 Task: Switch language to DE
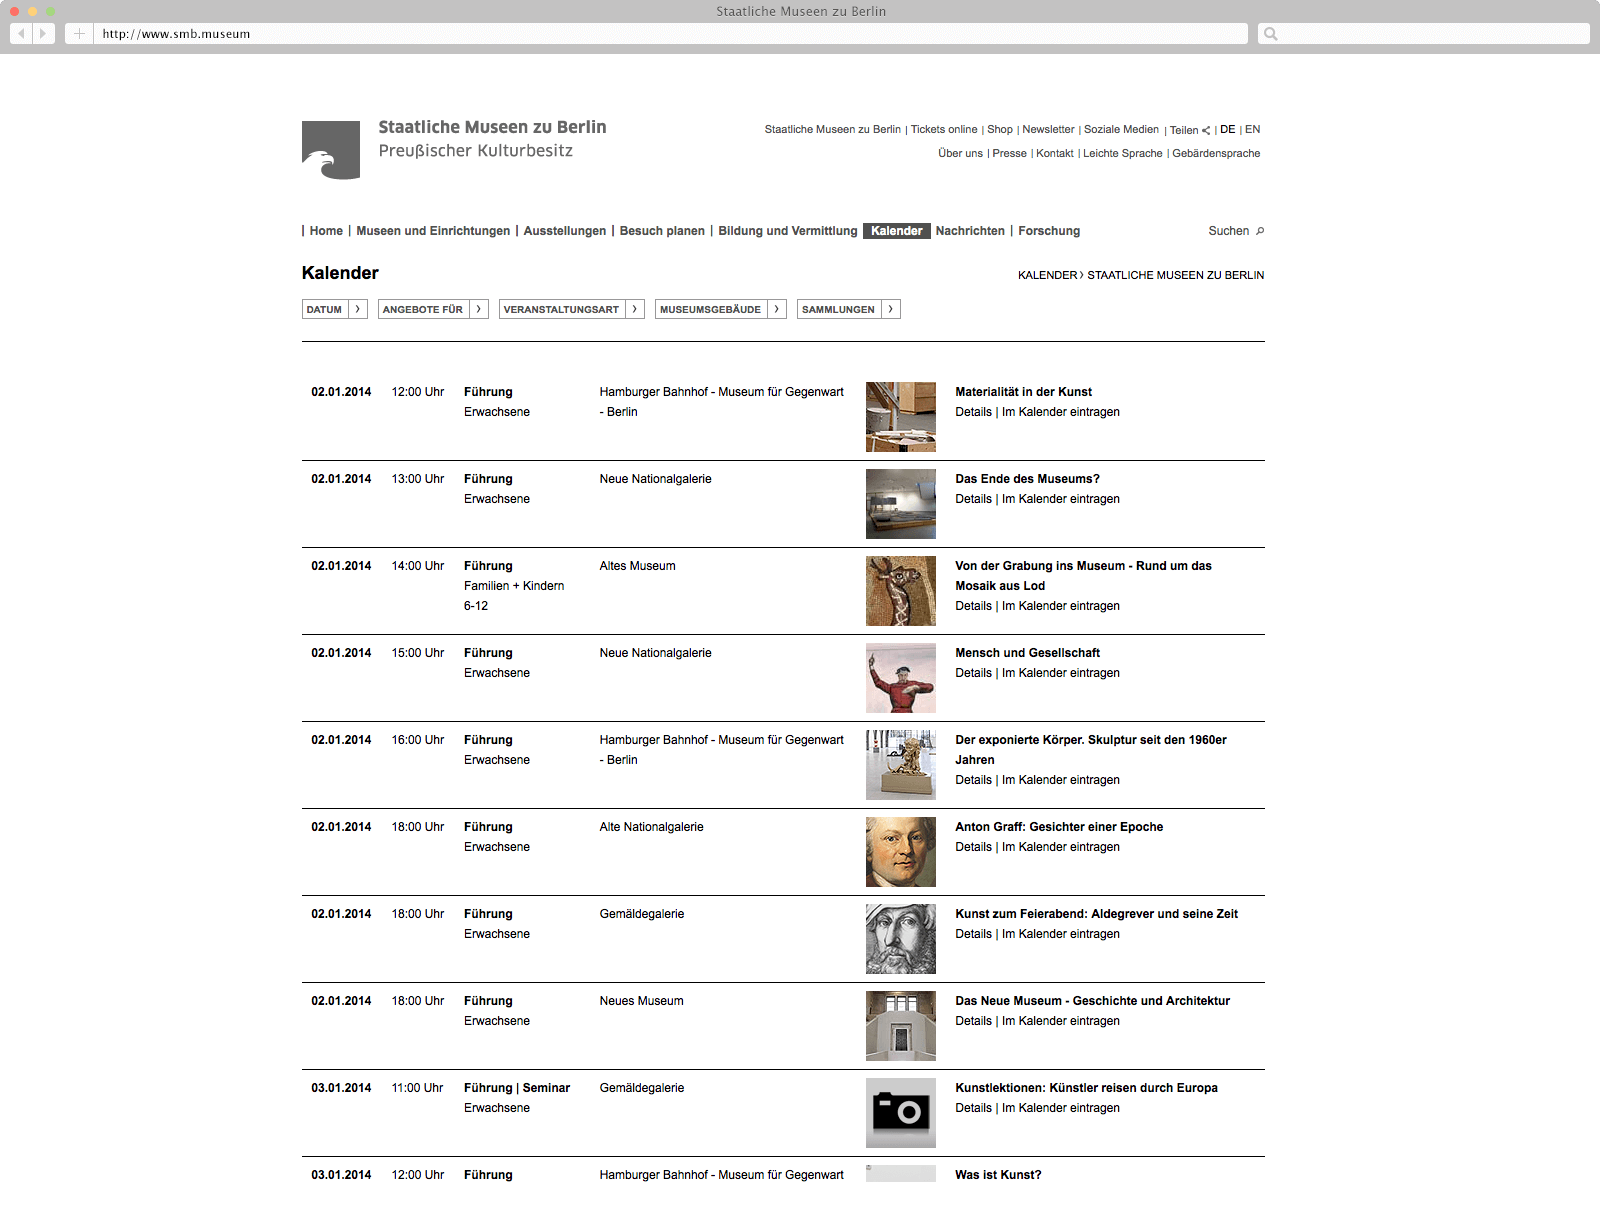[1228, 129]
